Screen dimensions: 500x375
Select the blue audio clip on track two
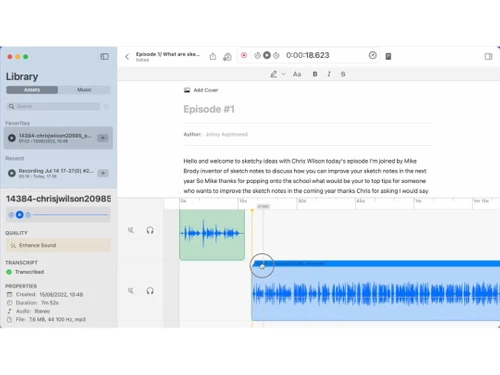coord(376,291)
